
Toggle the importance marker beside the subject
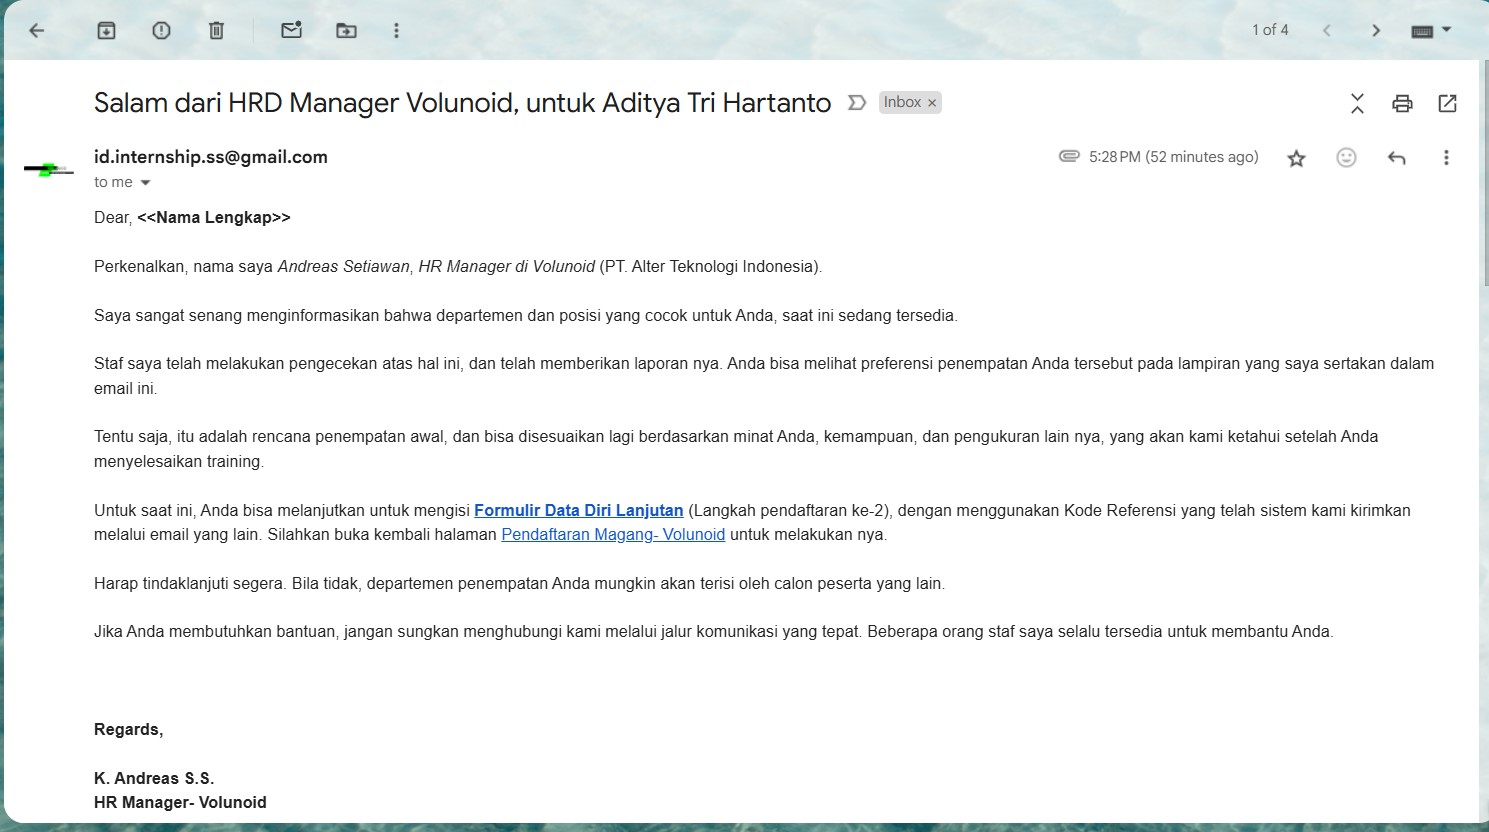(x=856, y=103)
